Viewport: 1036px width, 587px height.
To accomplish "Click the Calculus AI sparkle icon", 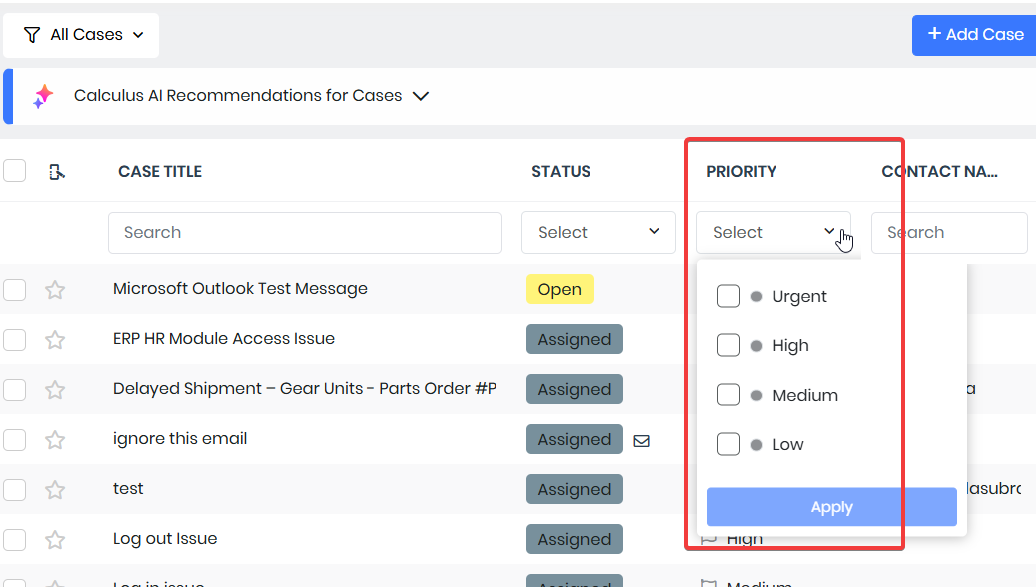I will point(43,96).
